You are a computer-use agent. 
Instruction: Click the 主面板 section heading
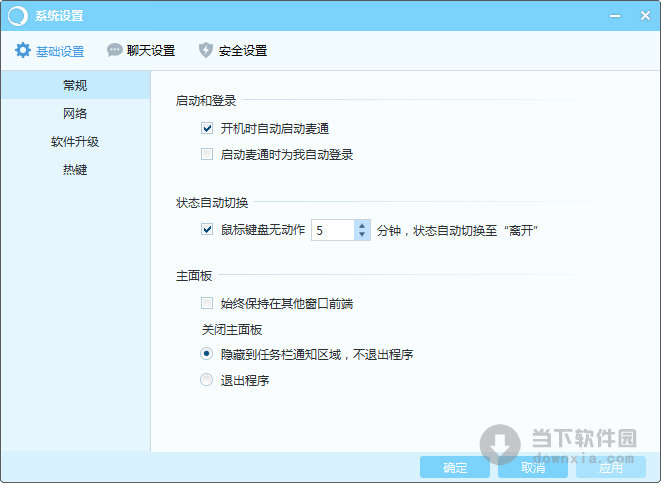point(194,276)
